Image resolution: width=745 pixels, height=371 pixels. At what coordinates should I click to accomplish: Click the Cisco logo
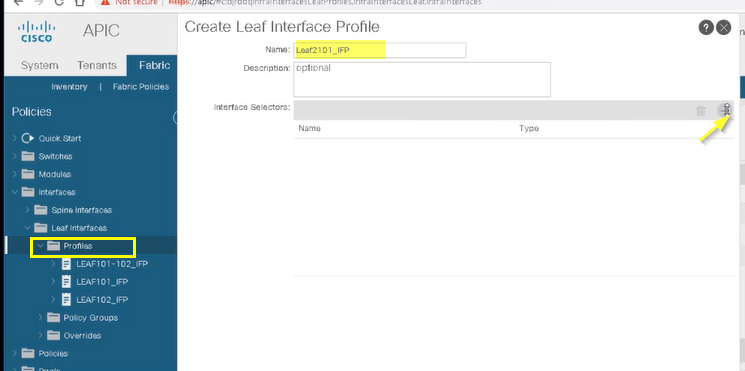pos(37,31)
